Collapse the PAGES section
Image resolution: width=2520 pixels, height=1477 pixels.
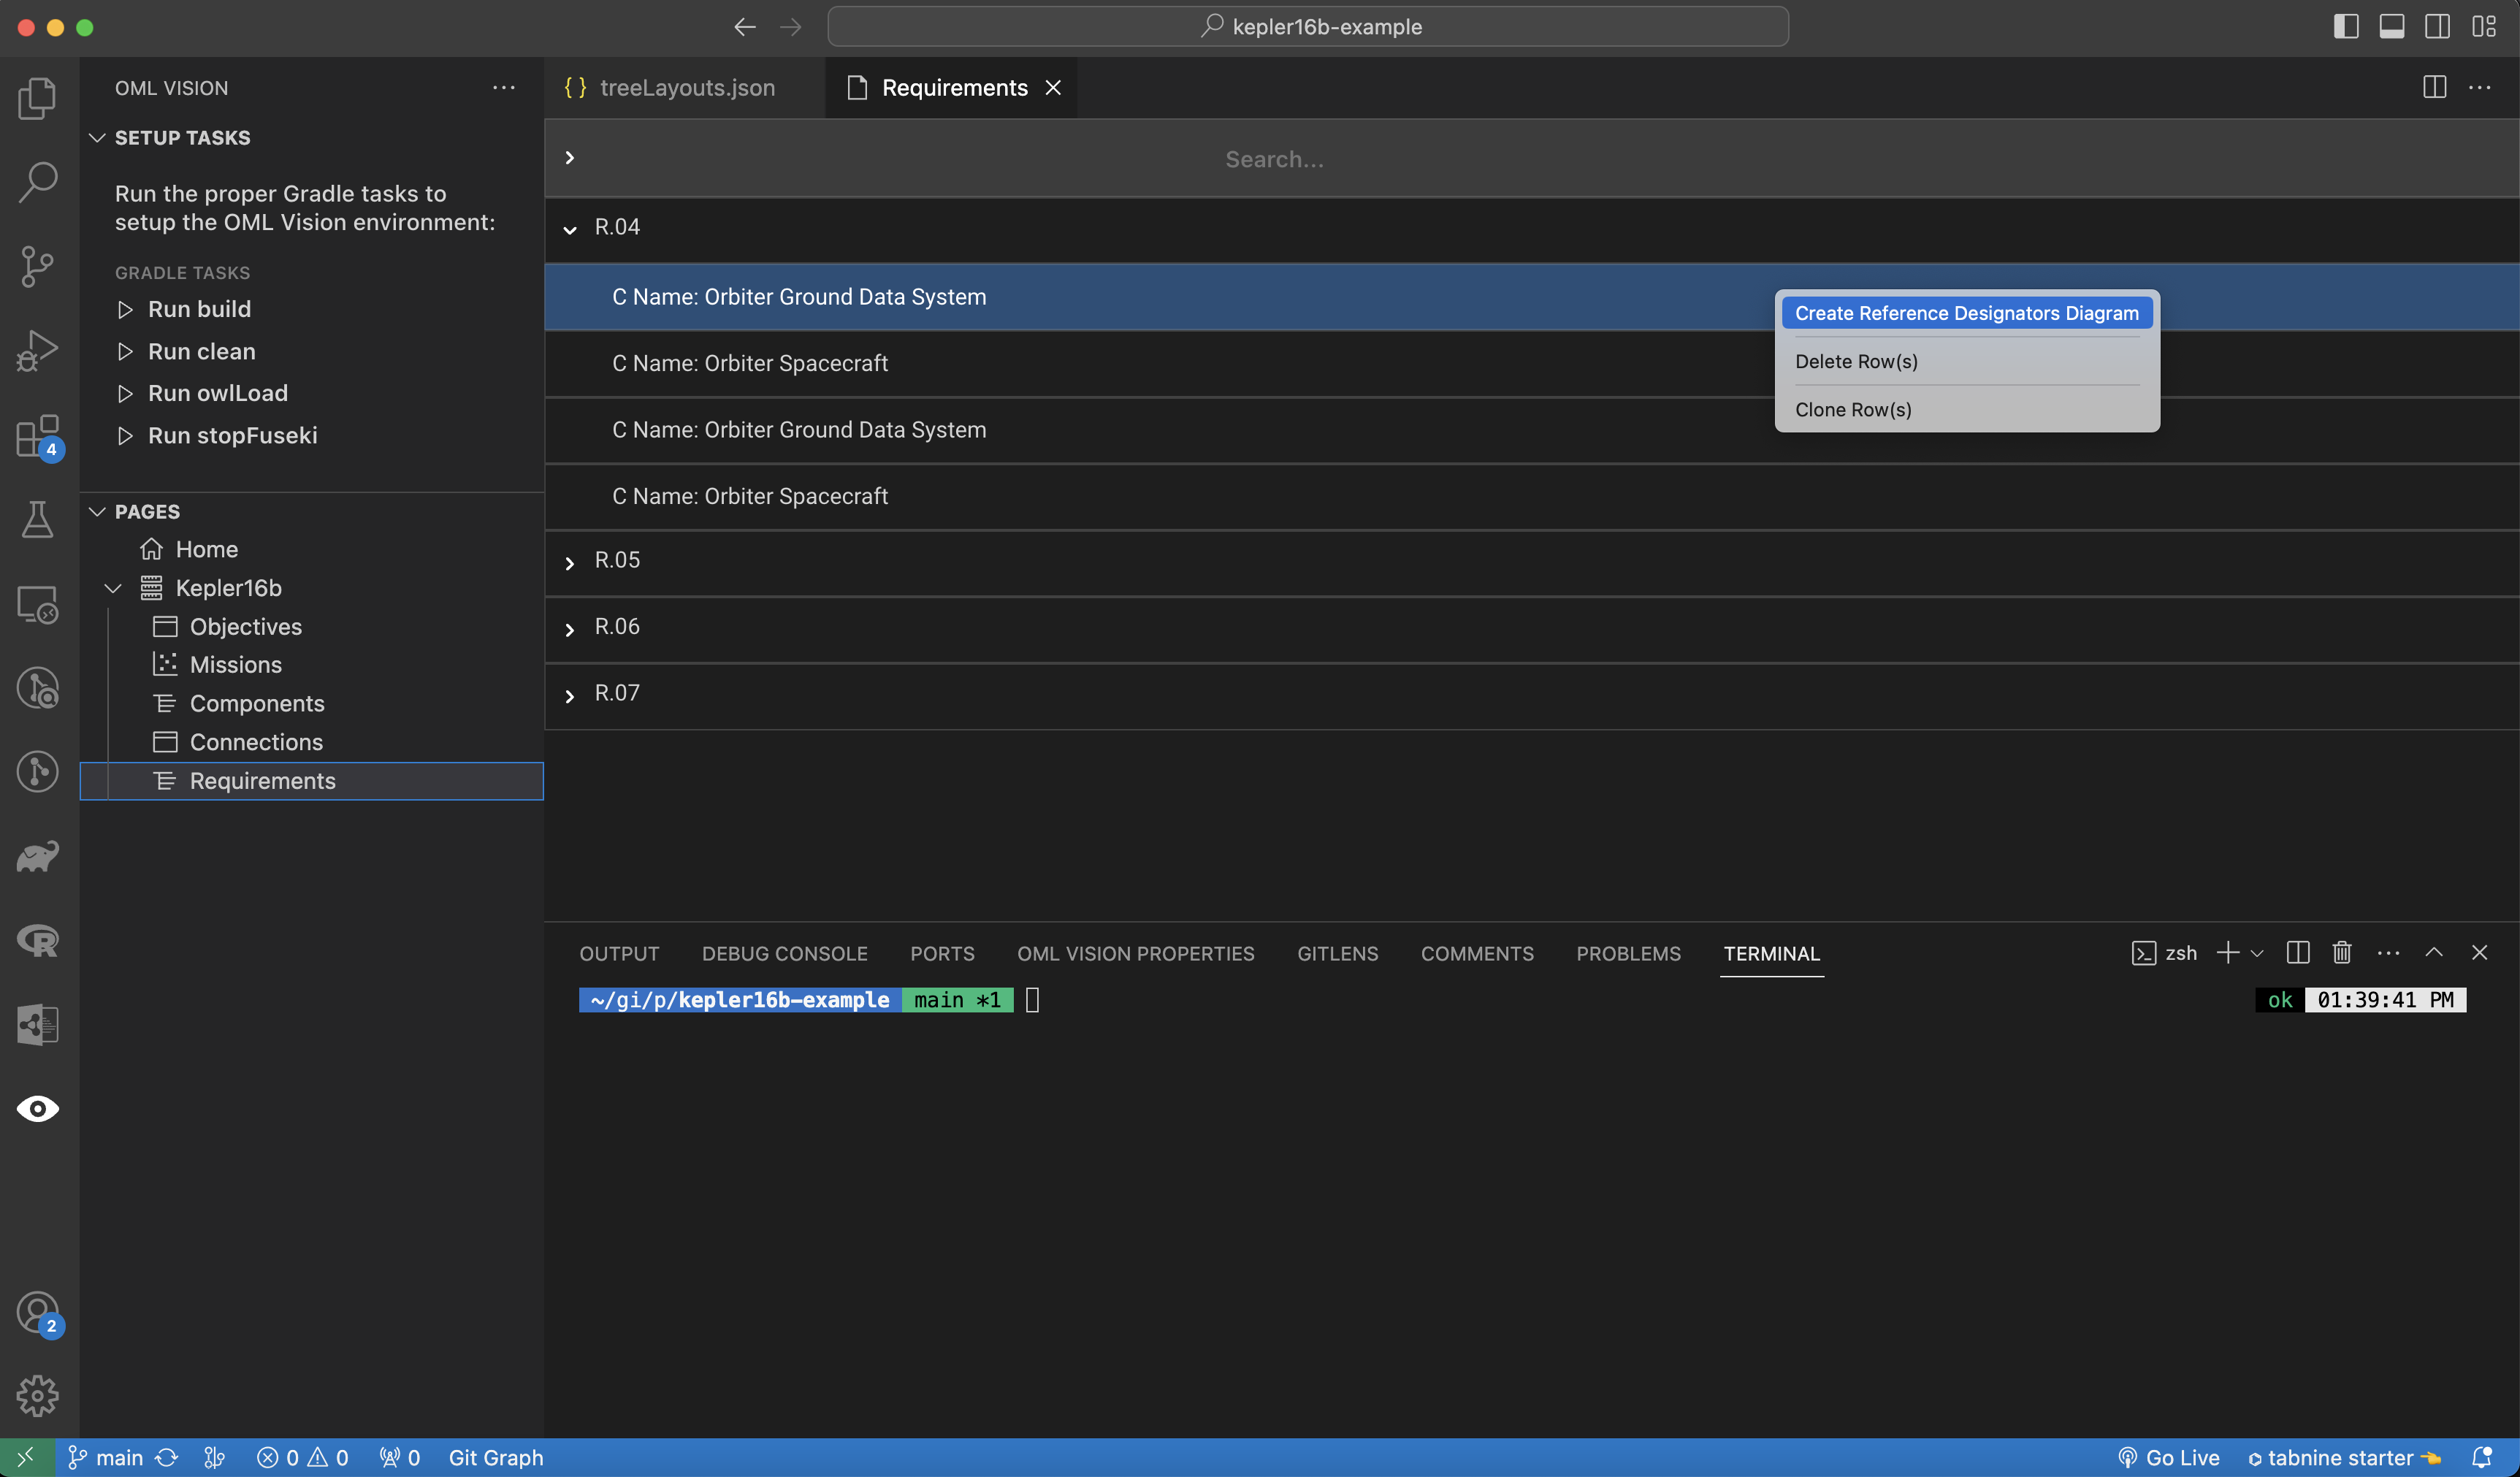[97, 511]
